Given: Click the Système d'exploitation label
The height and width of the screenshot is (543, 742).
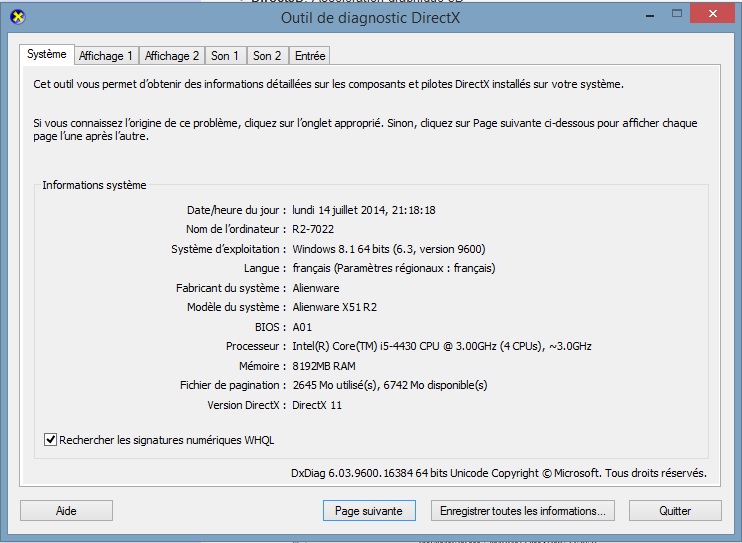Looking at the screenshot, I should (x=229, y=249).
